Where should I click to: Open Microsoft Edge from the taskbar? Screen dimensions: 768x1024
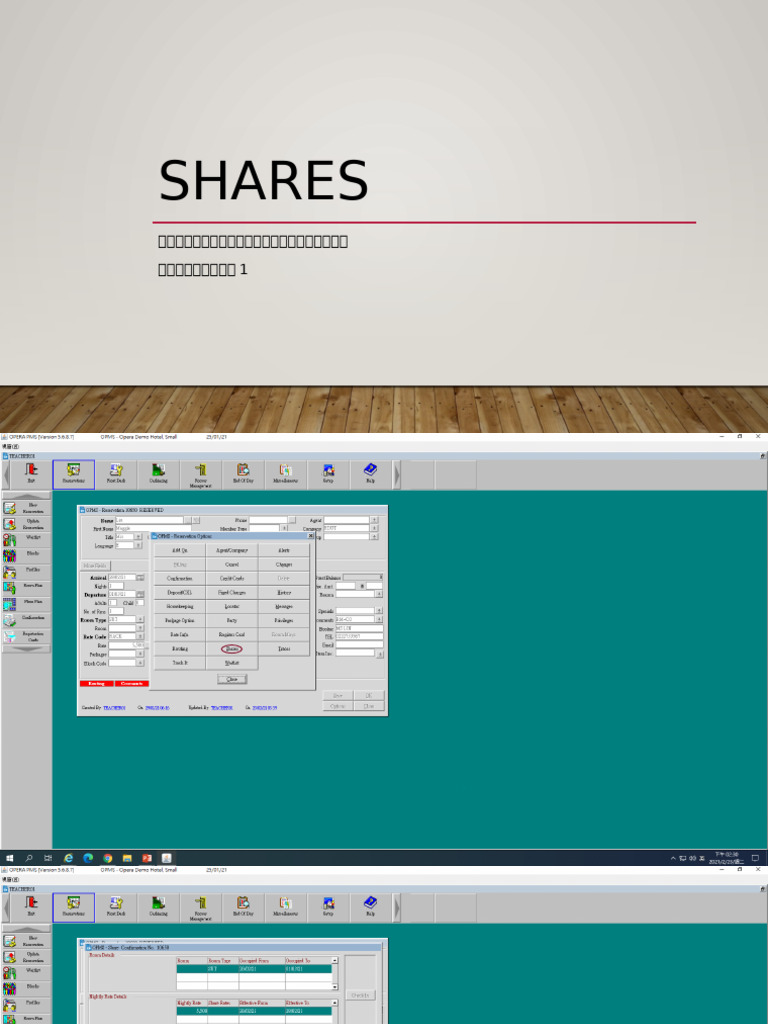(88, 858)
